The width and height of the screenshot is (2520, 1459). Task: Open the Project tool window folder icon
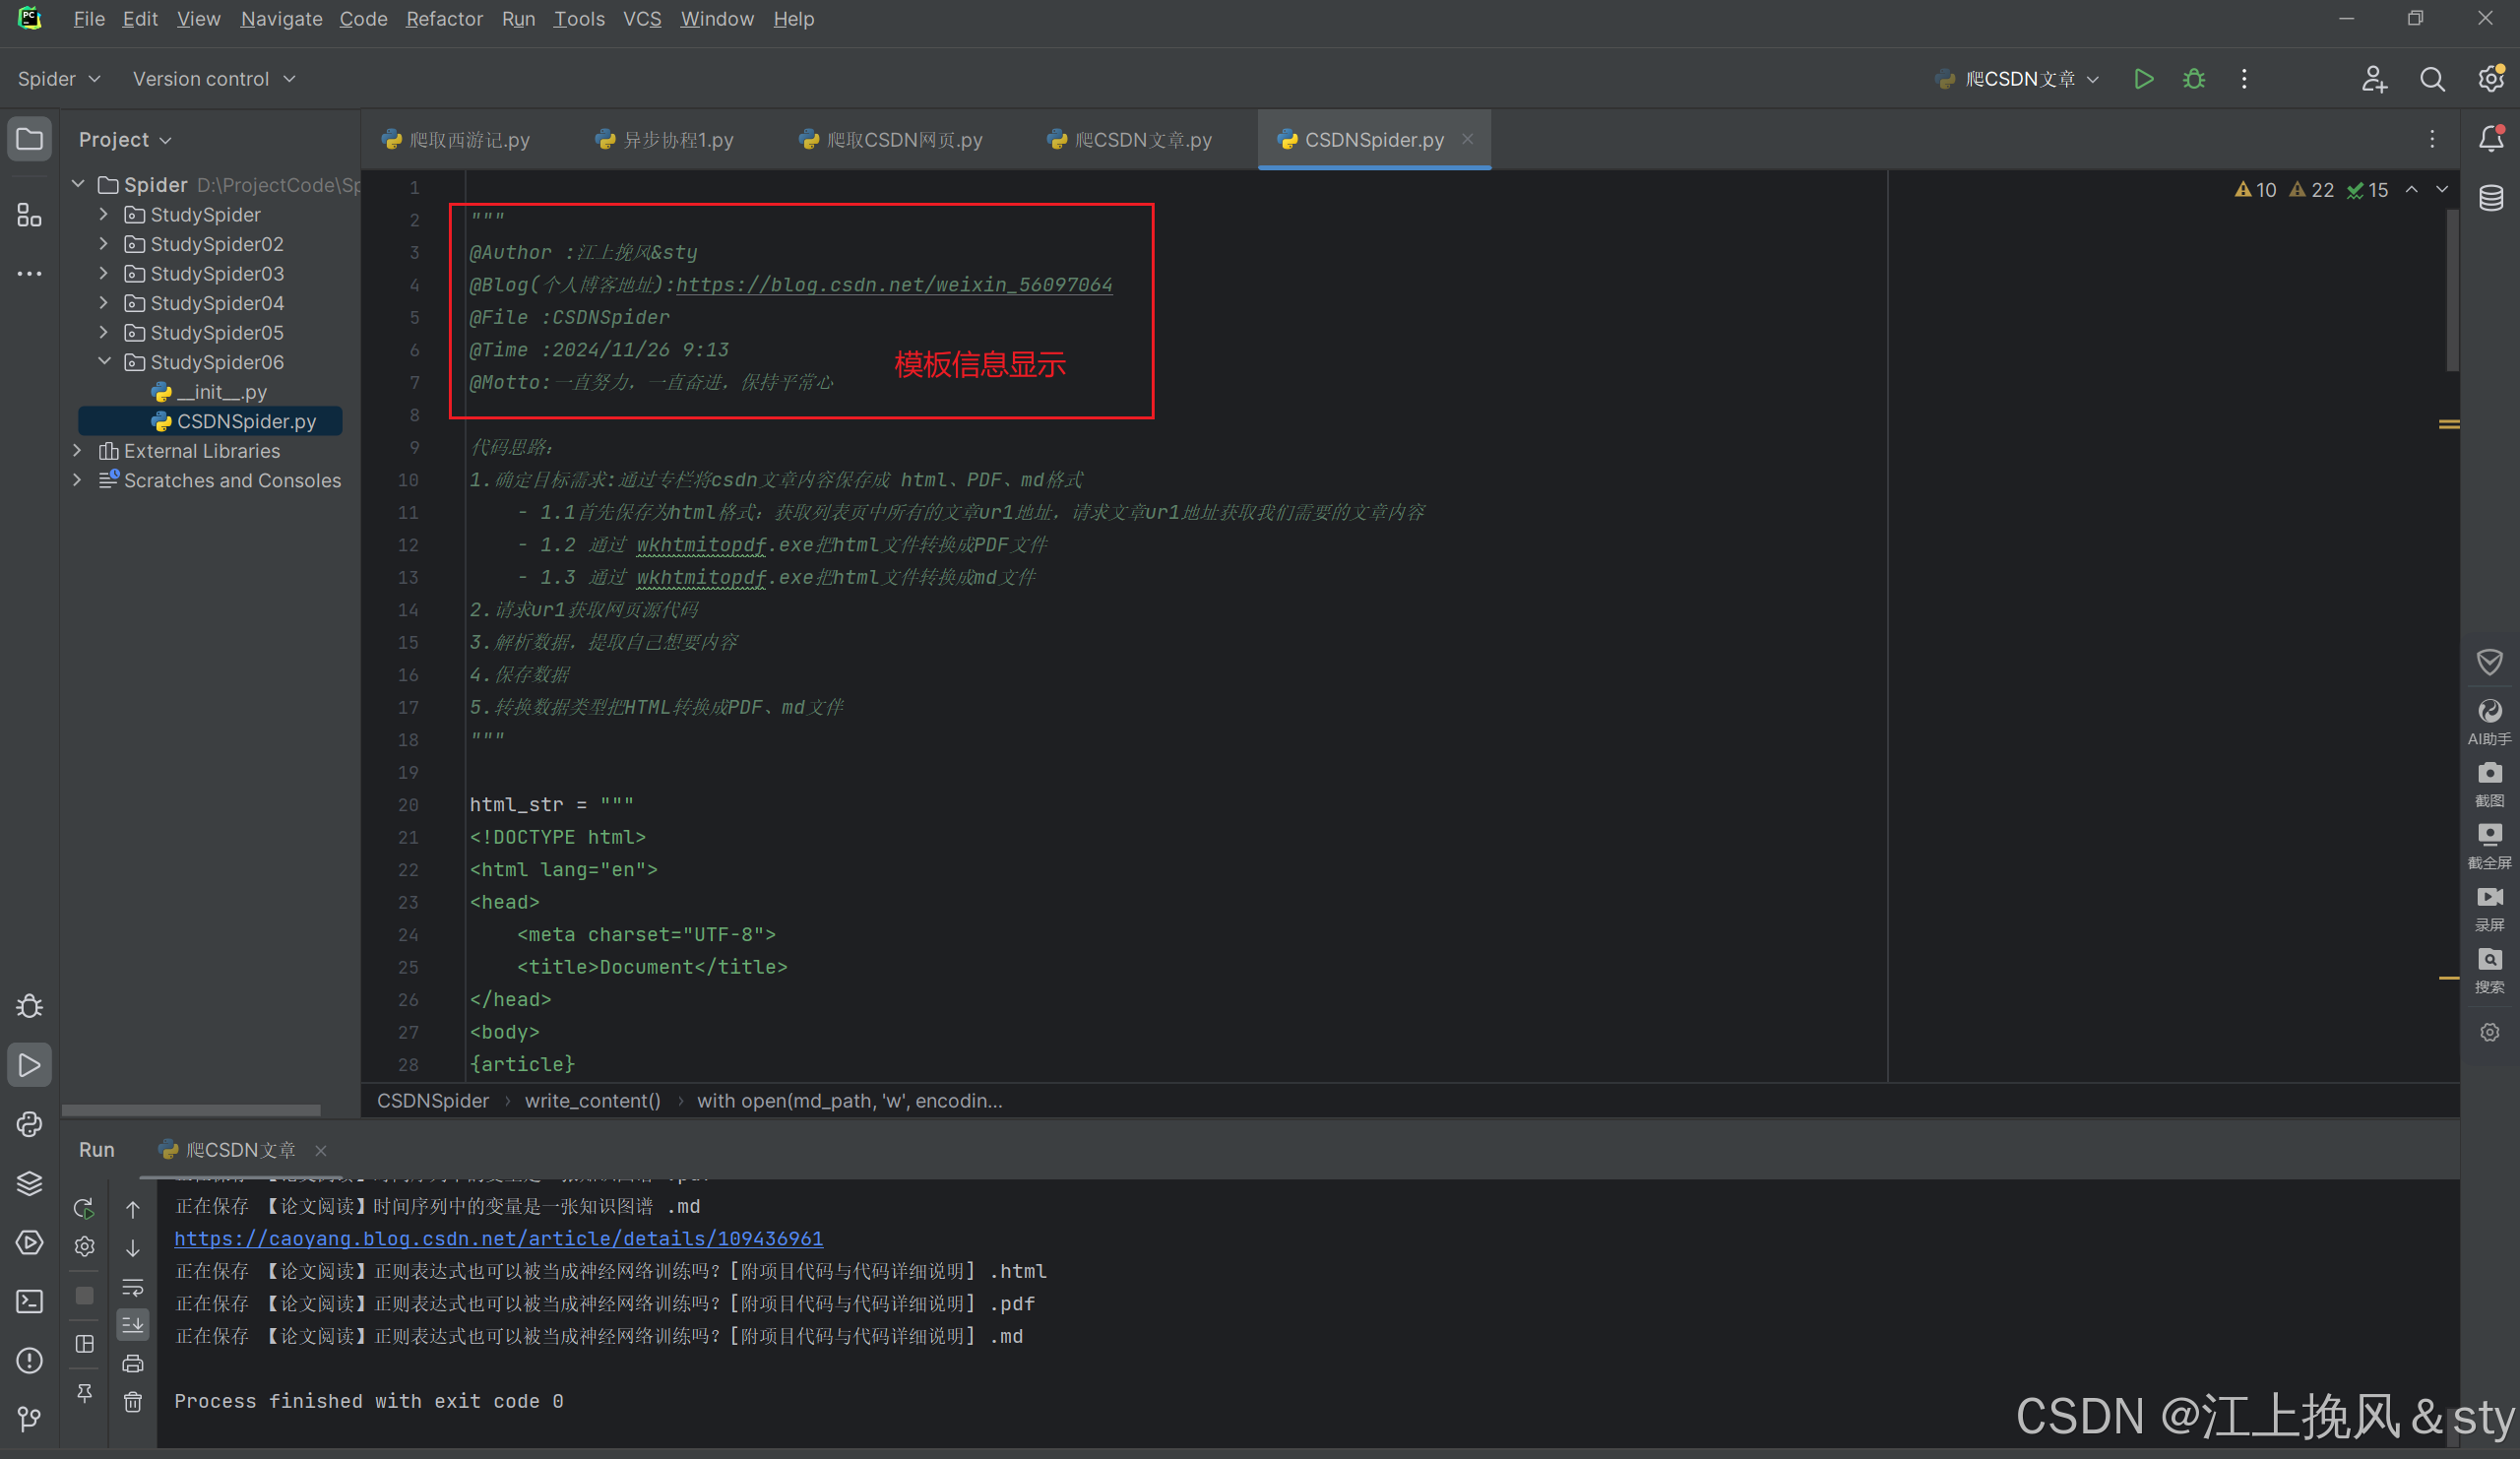(x=29, y=139)
